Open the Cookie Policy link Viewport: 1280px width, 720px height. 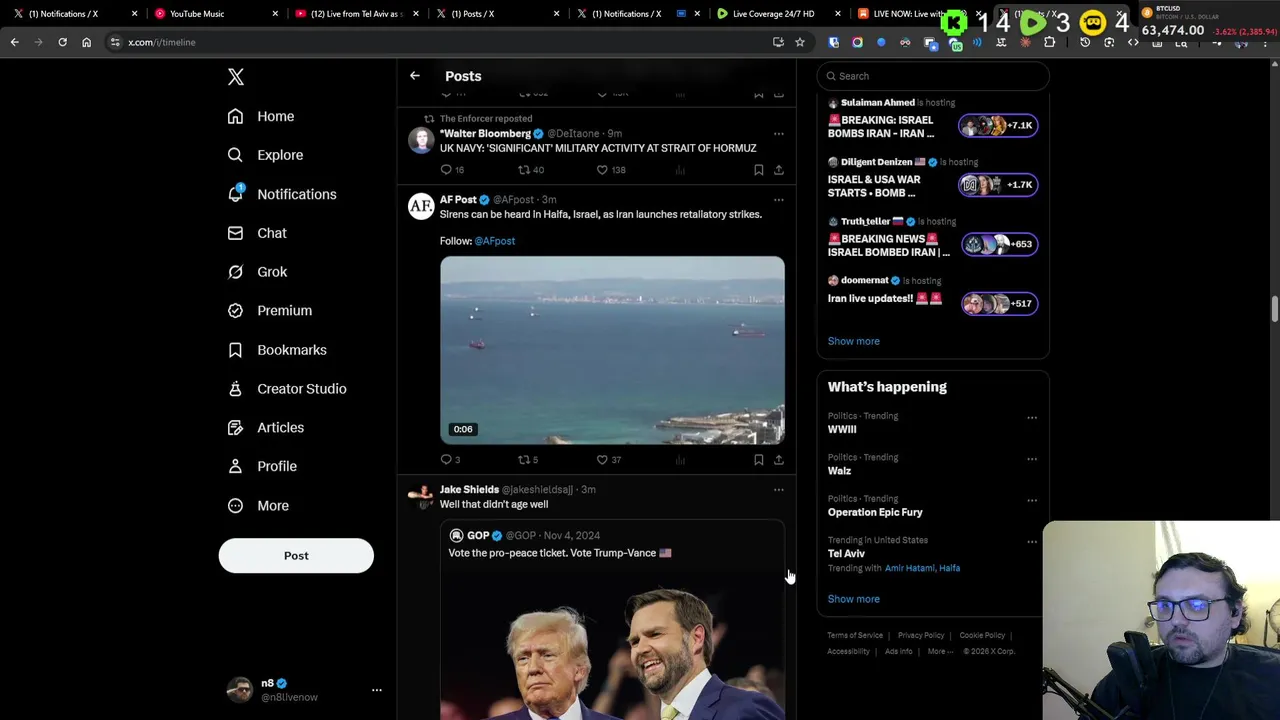point(982,635)
